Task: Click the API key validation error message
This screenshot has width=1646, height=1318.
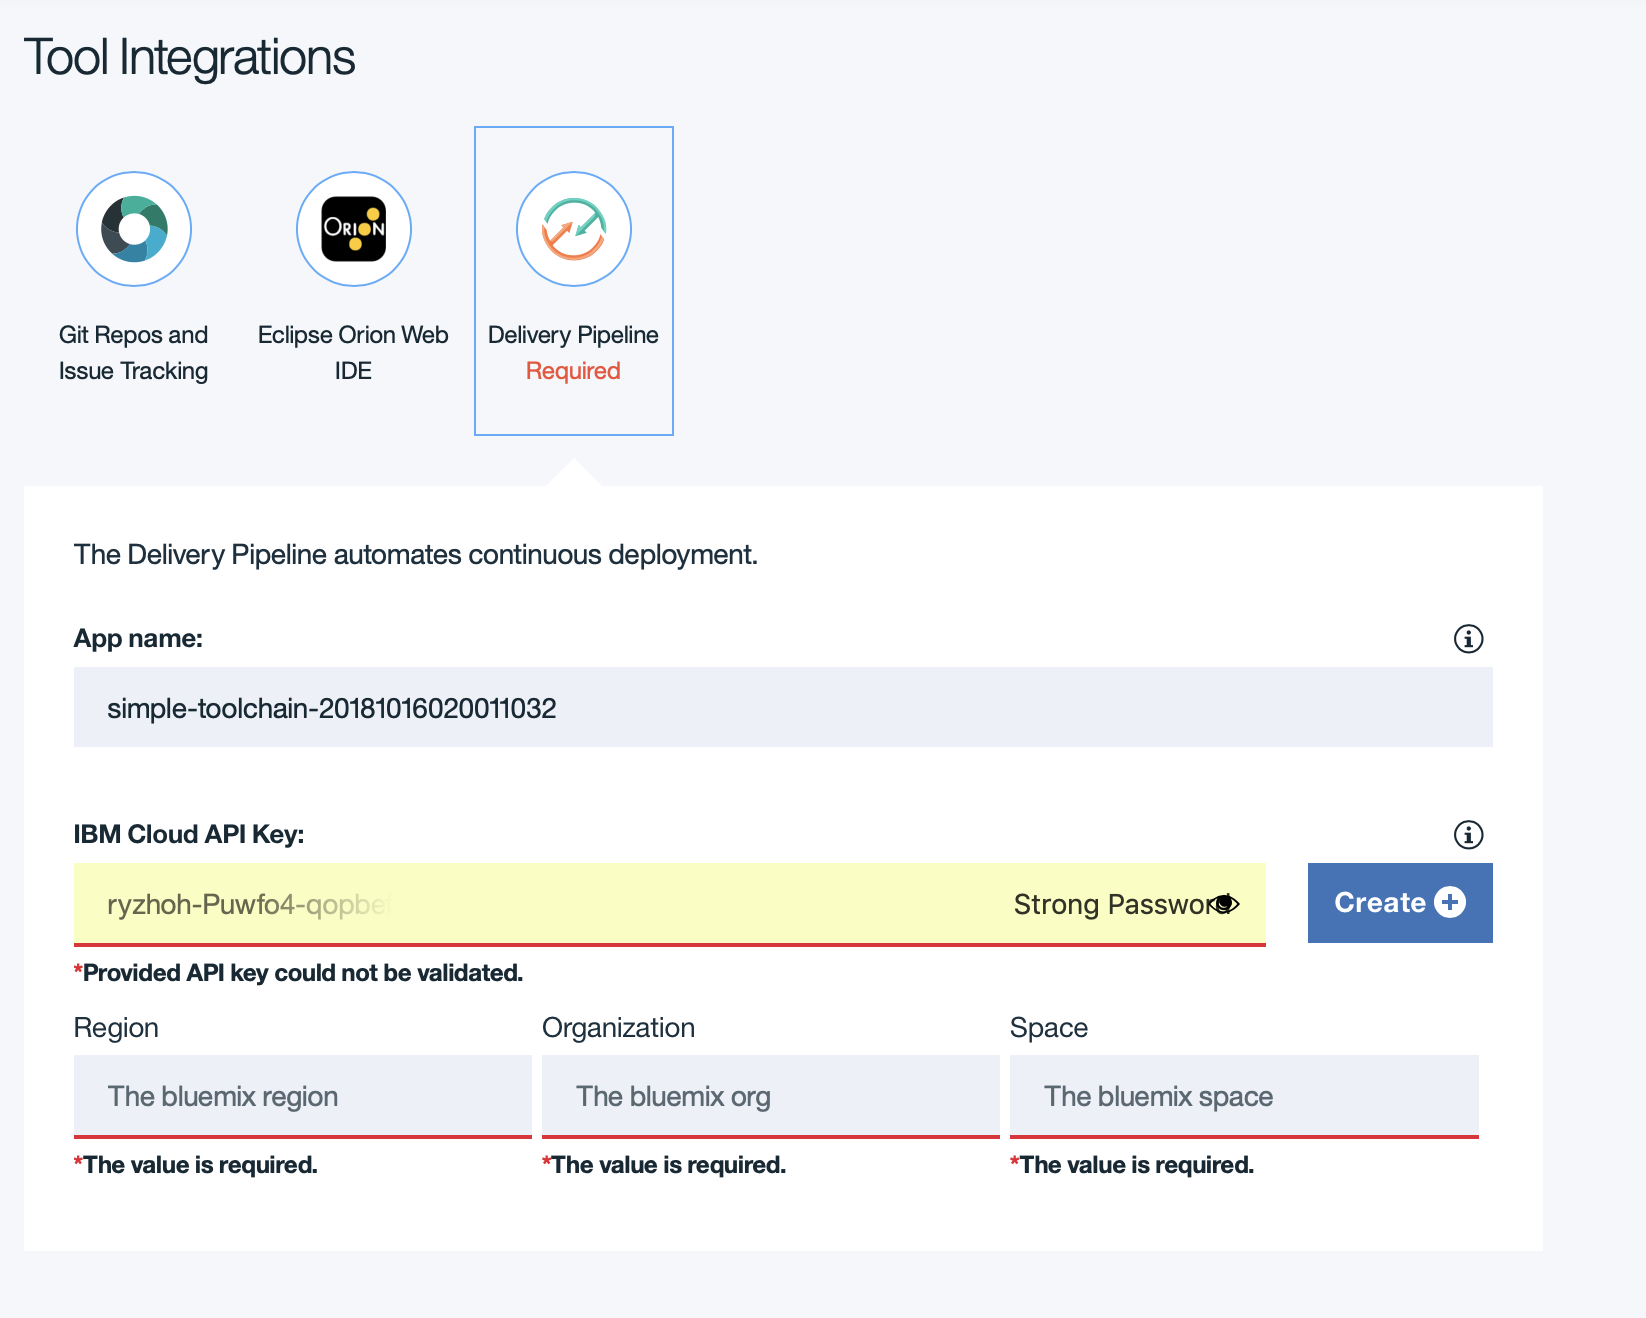Action: [299, 973]
